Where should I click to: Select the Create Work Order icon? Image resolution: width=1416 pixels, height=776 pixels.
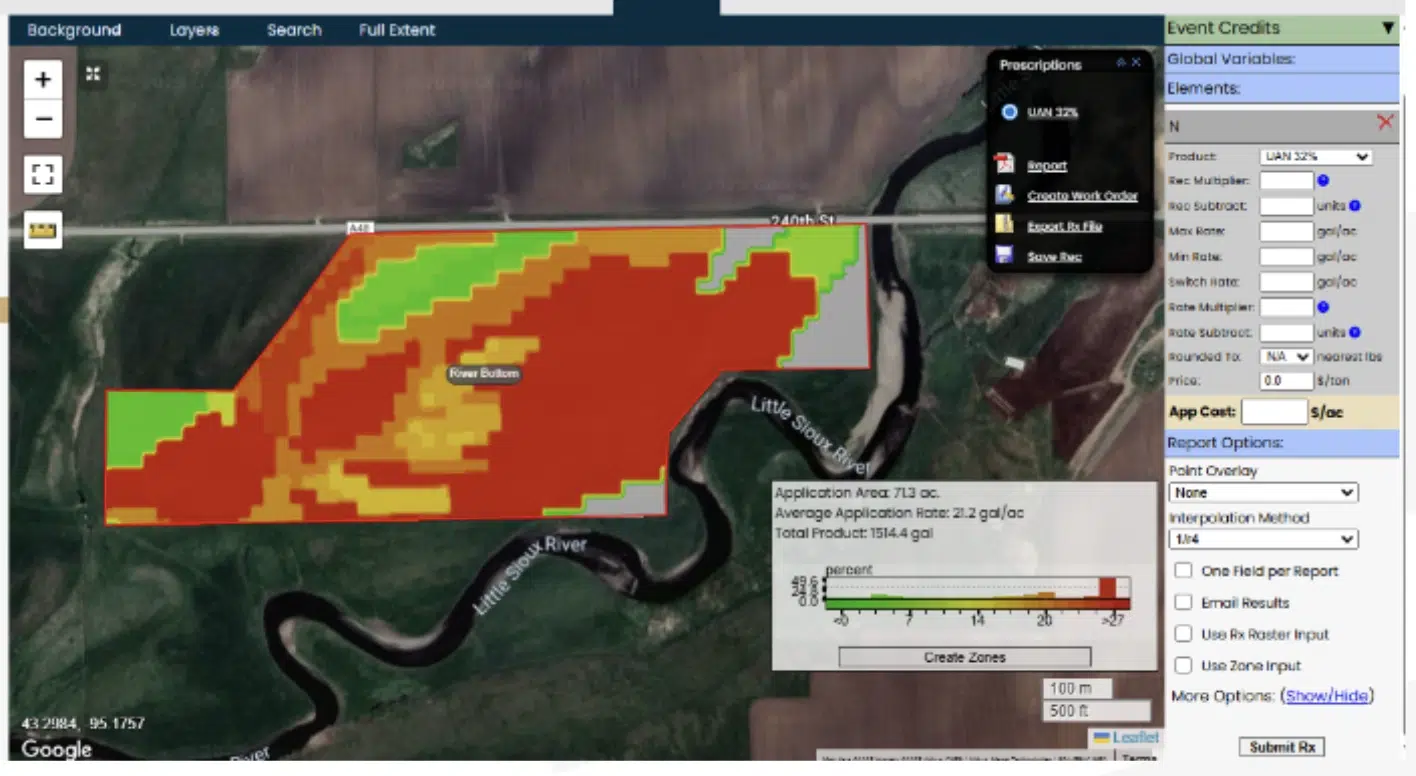(1004, 195)
